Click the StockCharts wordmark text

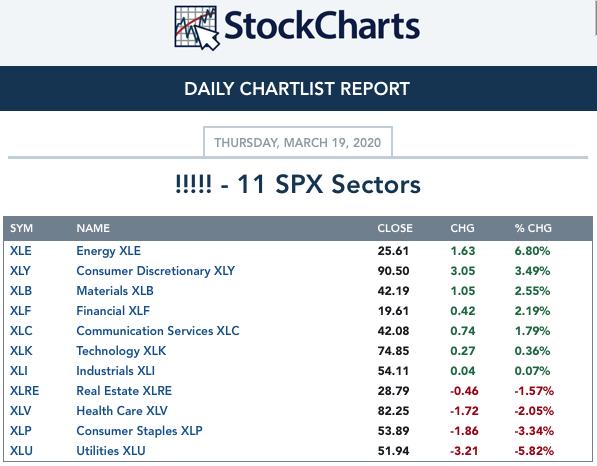(322, 26)
